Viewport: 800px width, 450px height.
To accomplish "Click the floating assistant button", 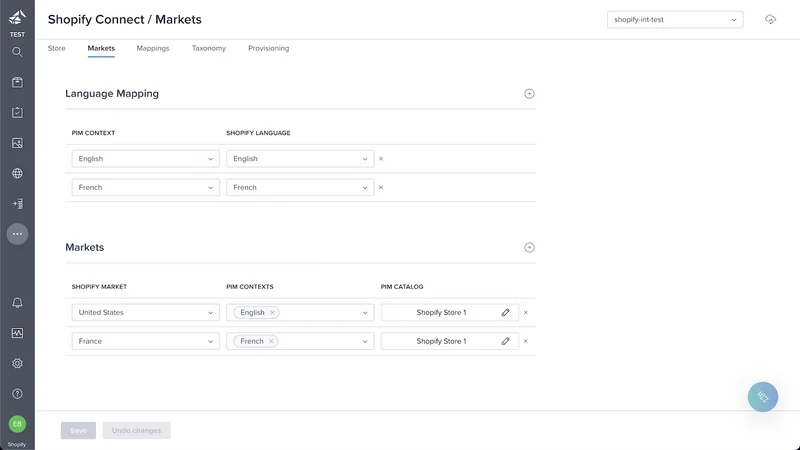I will pos(763,397).
